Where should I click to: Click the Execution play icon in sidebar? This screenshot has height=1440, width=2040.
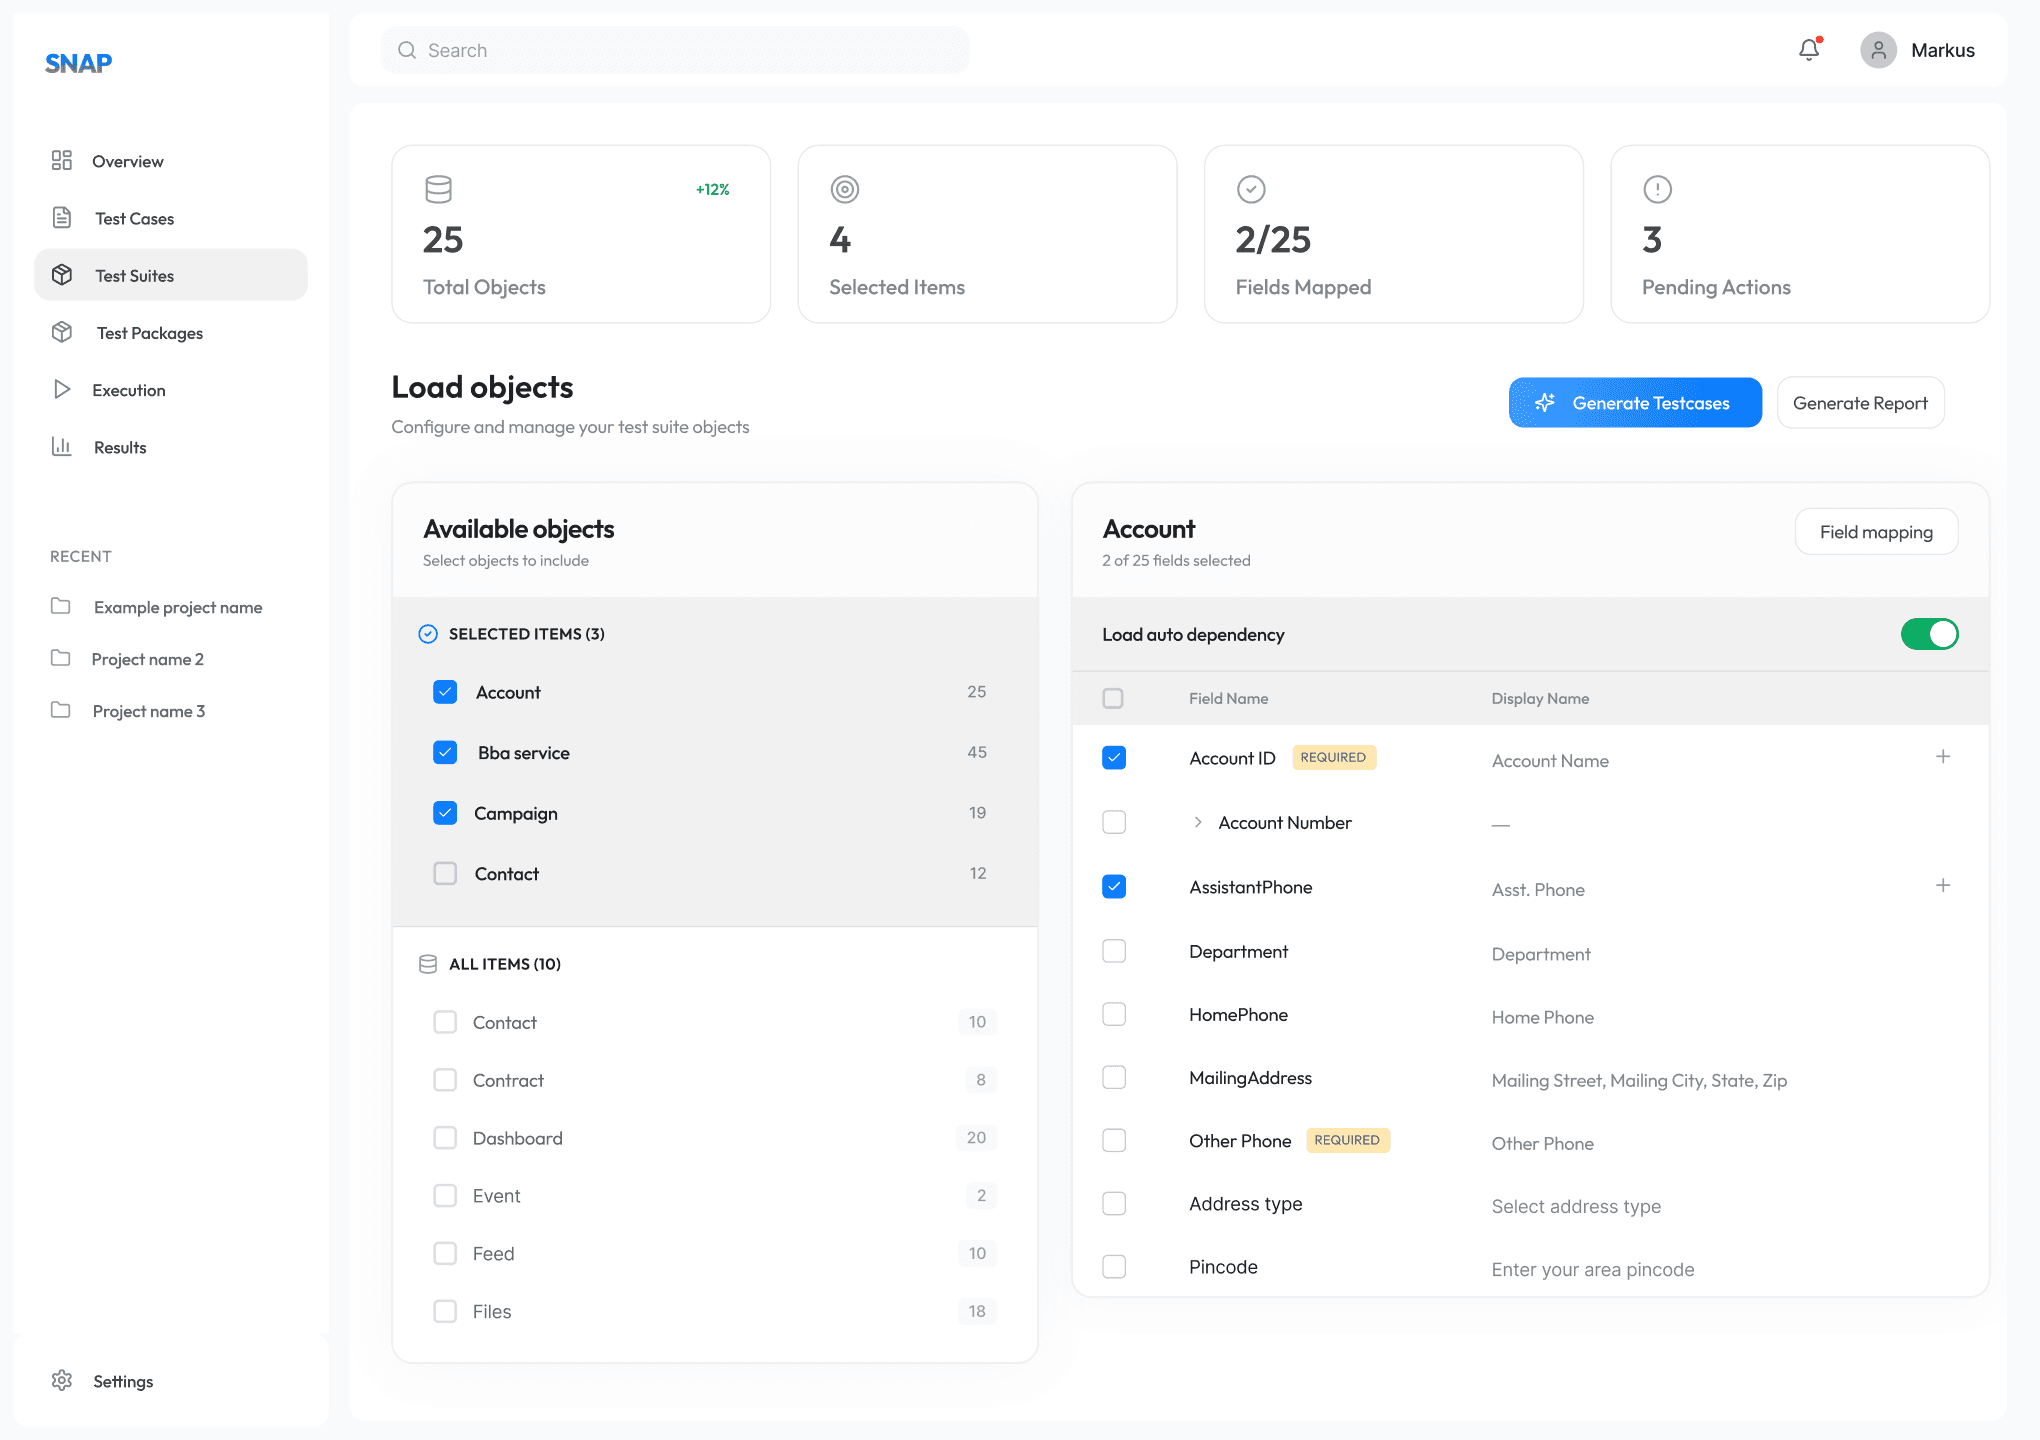pyautogui.click(x=62, y=390)
